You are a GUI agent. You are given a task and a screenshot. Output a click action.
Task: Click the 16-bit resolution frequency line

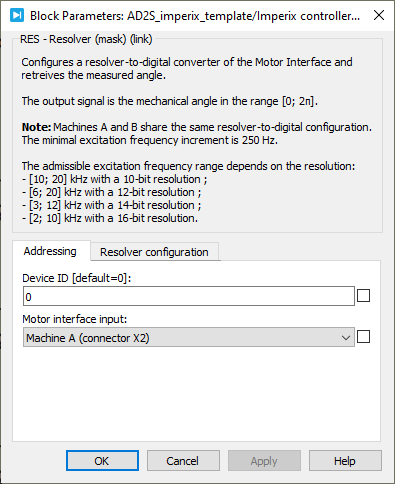(x=110, y=218)
